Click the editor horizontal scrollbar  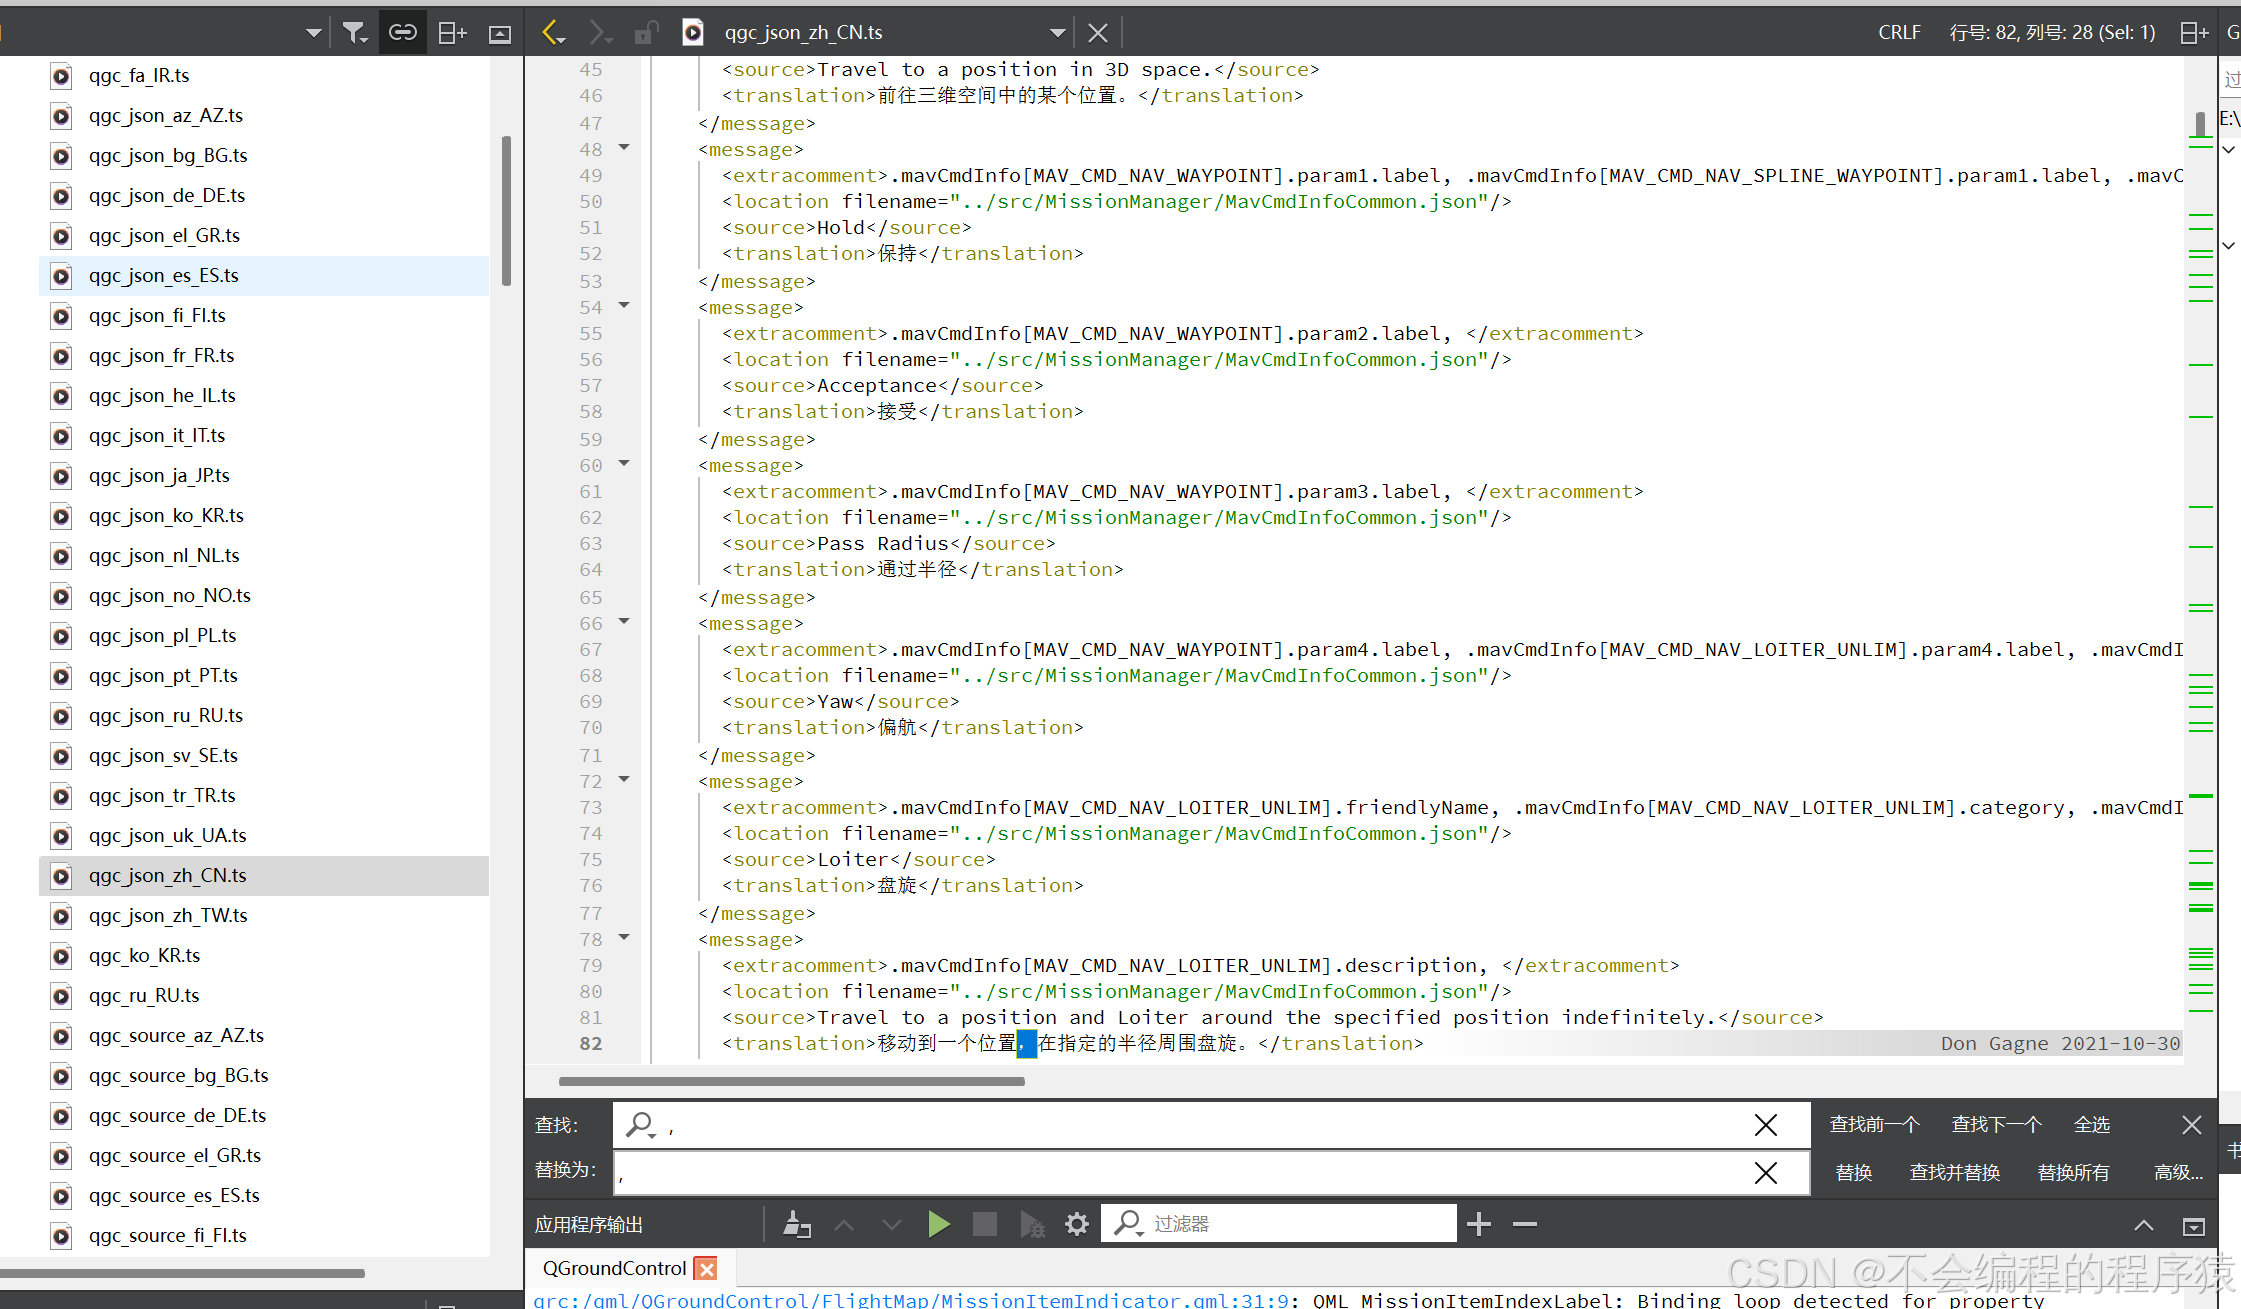click(x=792, y=1081)
